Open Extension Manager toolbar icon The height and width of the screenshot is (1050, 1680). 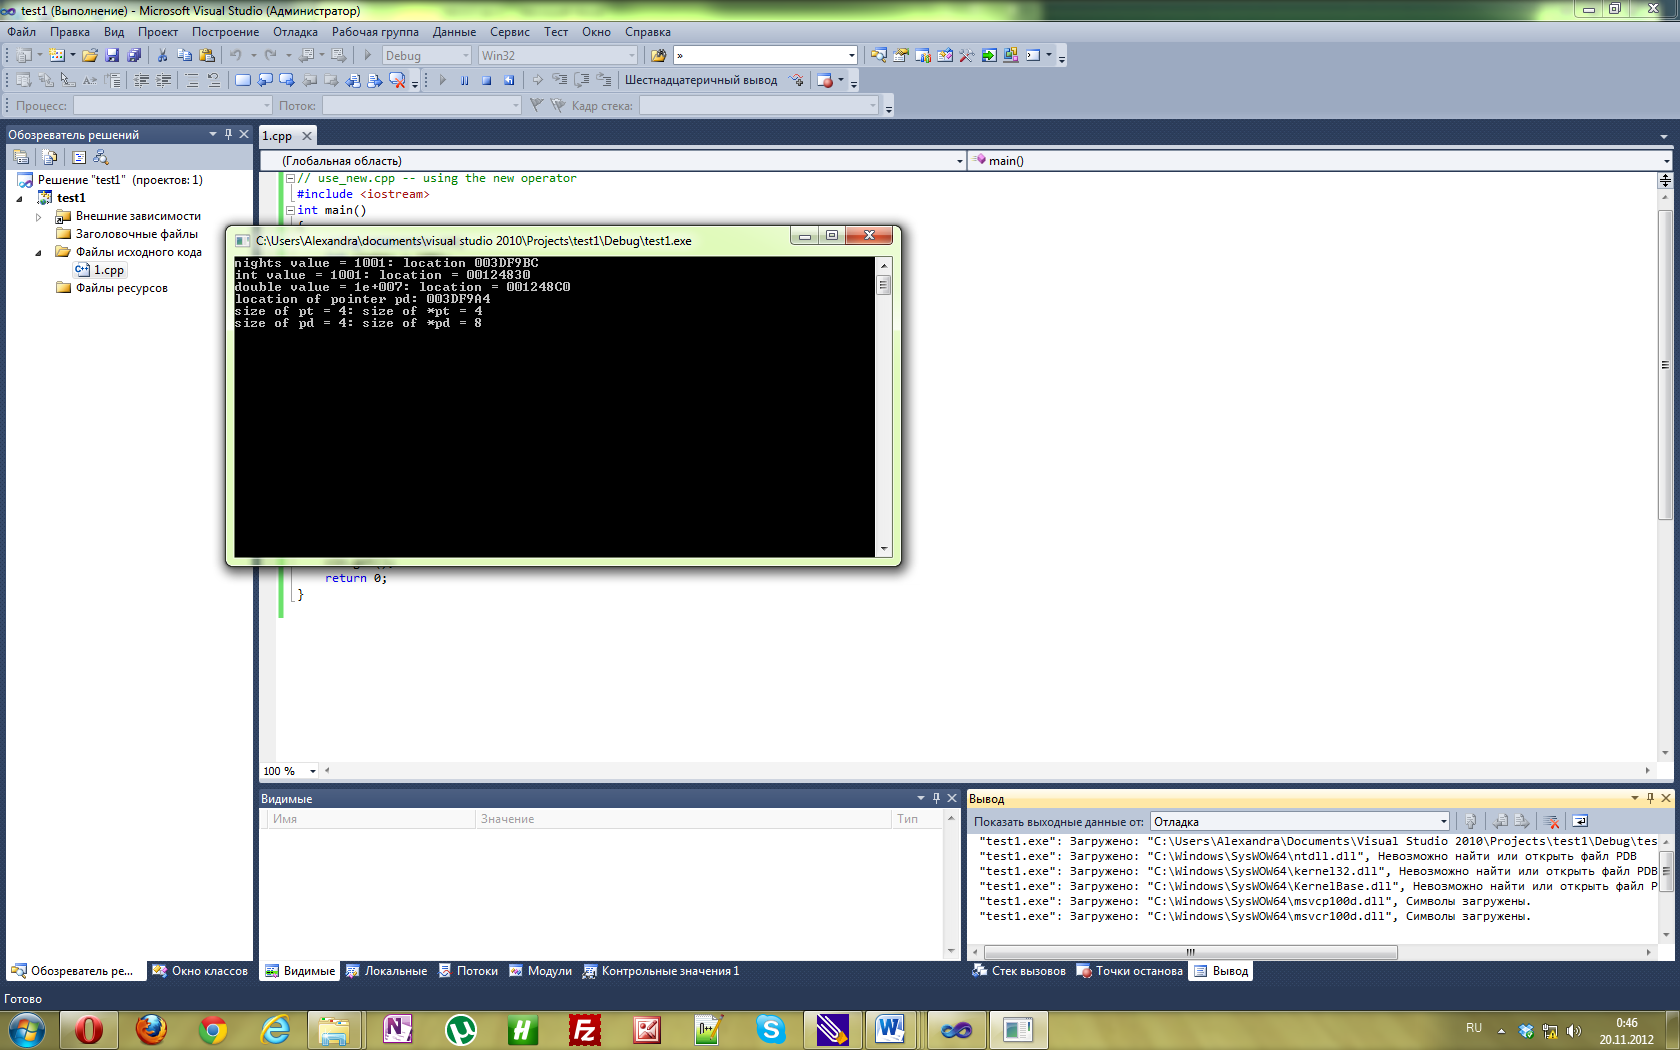1011,55
